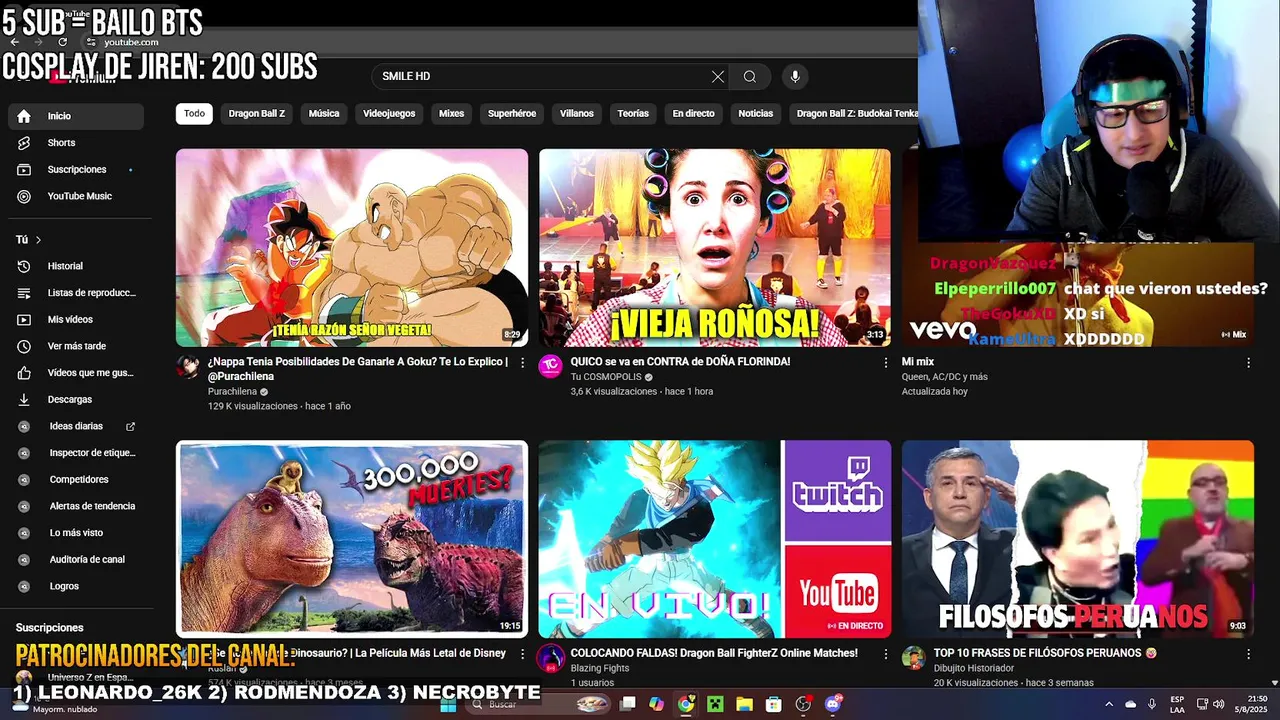Show hidden system tray icons
The image size is (1280, 720).
[x=1108, y=704]
